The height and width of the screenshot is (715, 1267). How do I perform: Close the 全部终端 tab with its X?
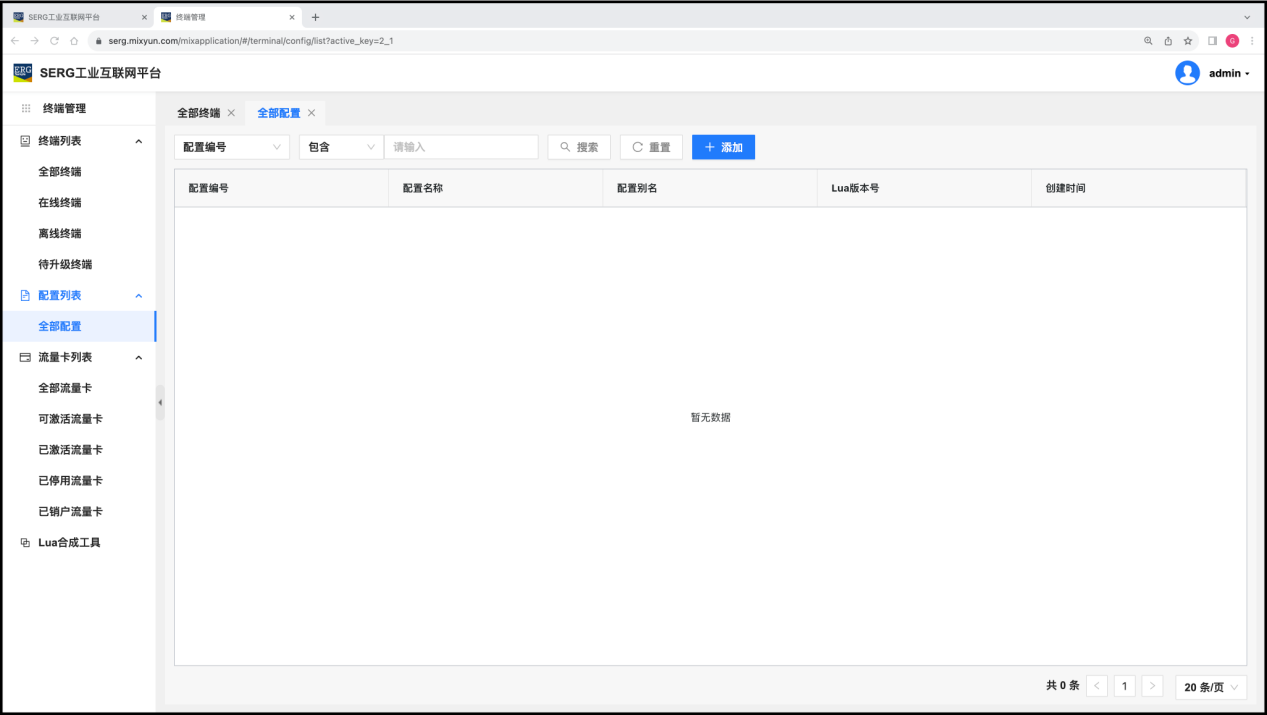(x=231, y=113)
